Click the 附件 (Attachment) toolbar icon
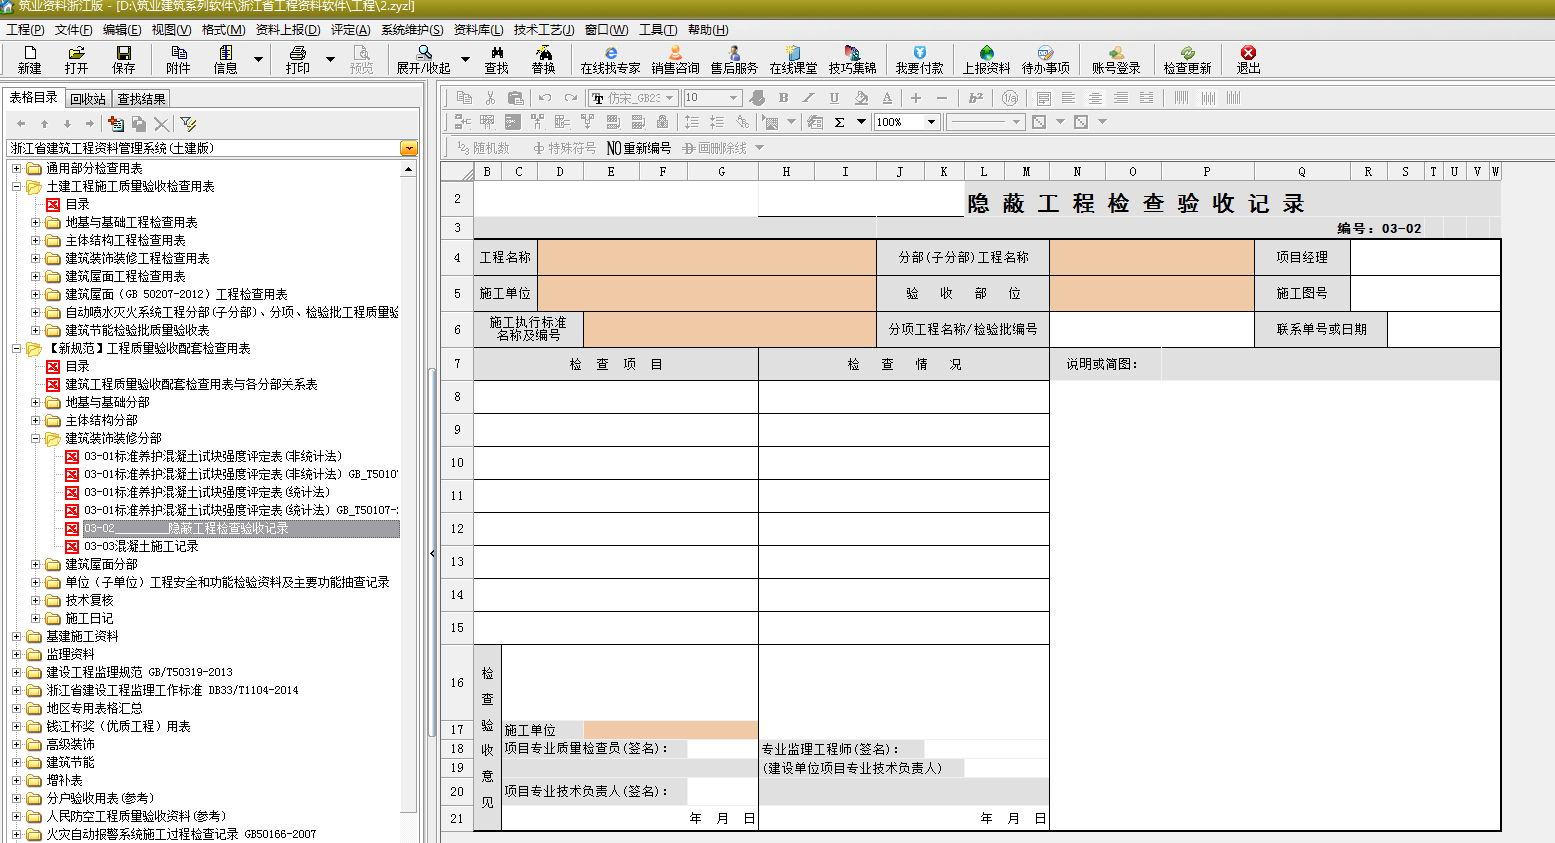 click(178, 59)
